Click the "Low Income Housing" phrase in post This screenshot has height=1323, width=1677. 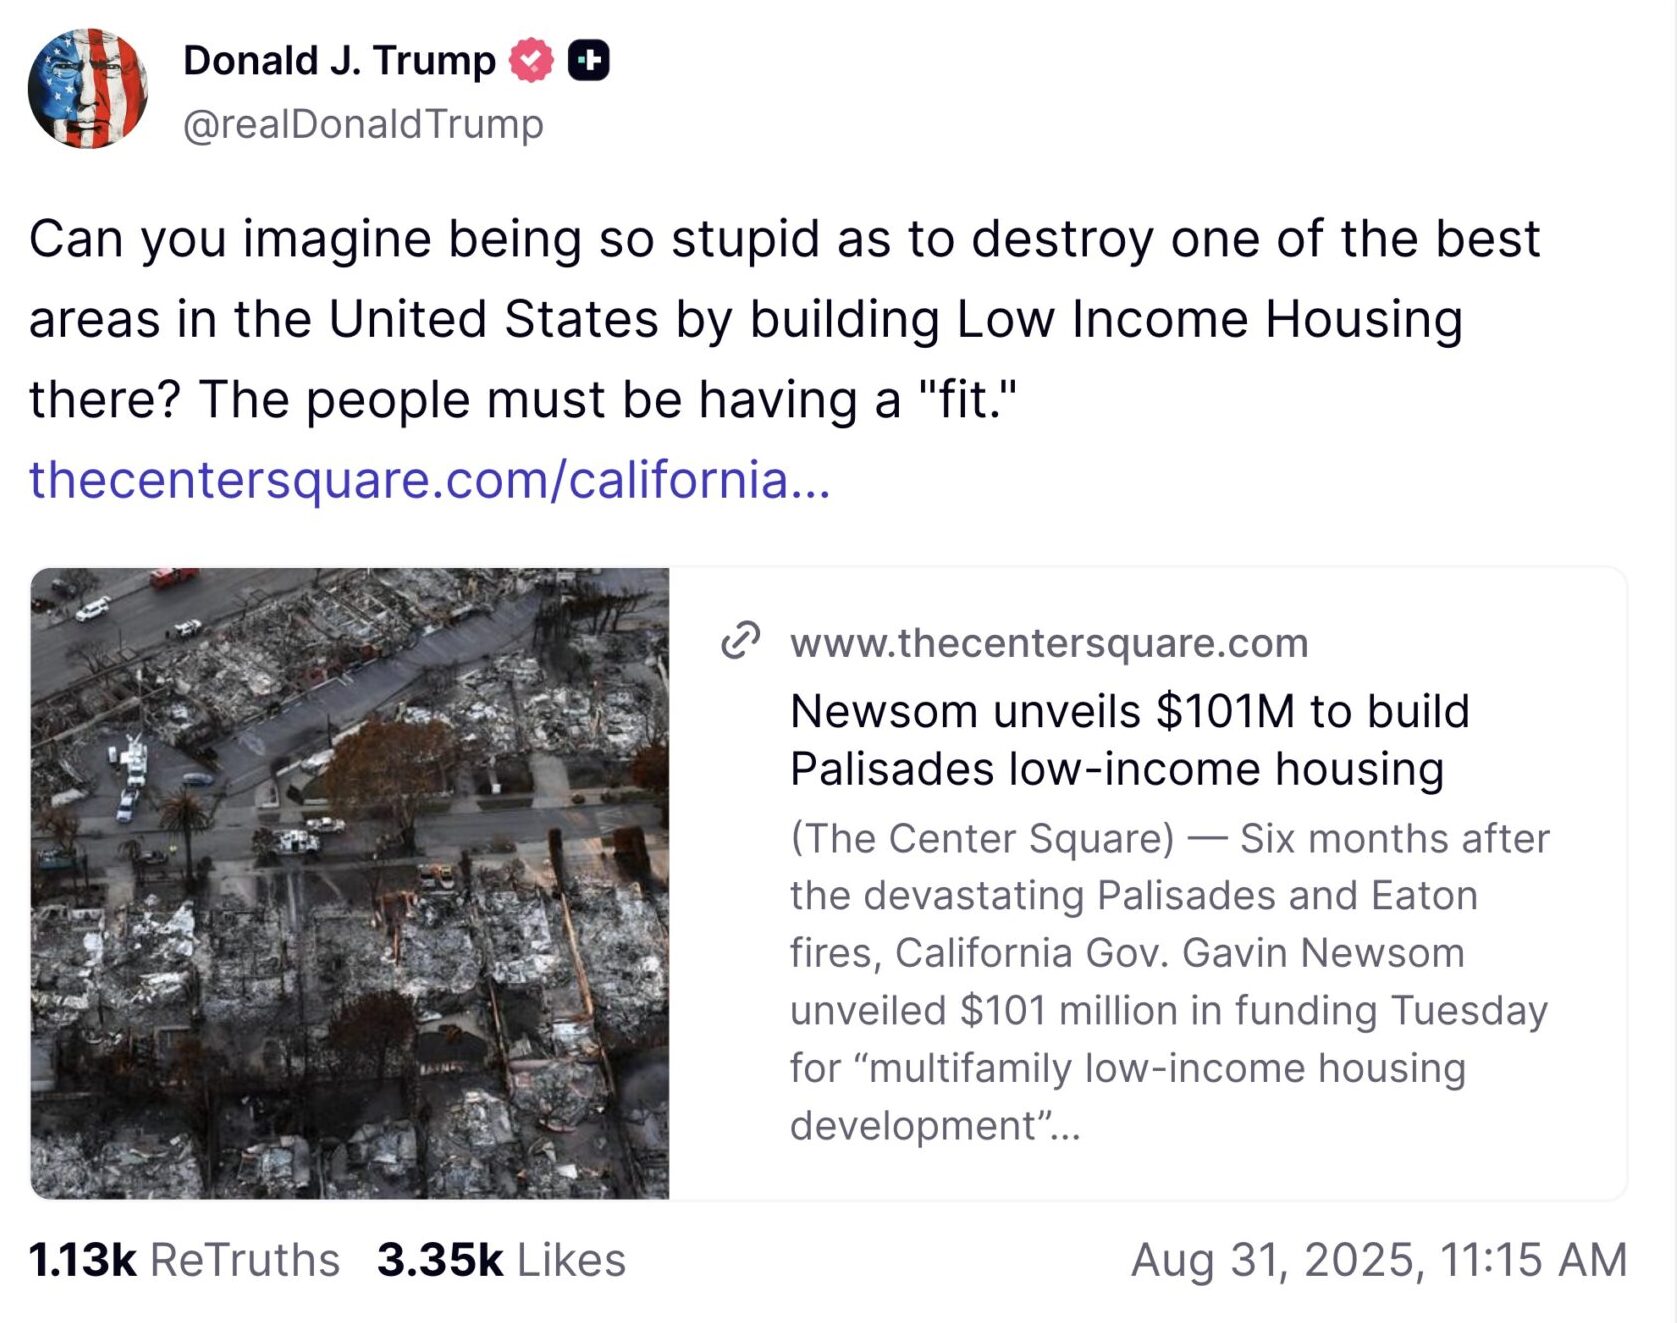click(x=1209, y=320)
